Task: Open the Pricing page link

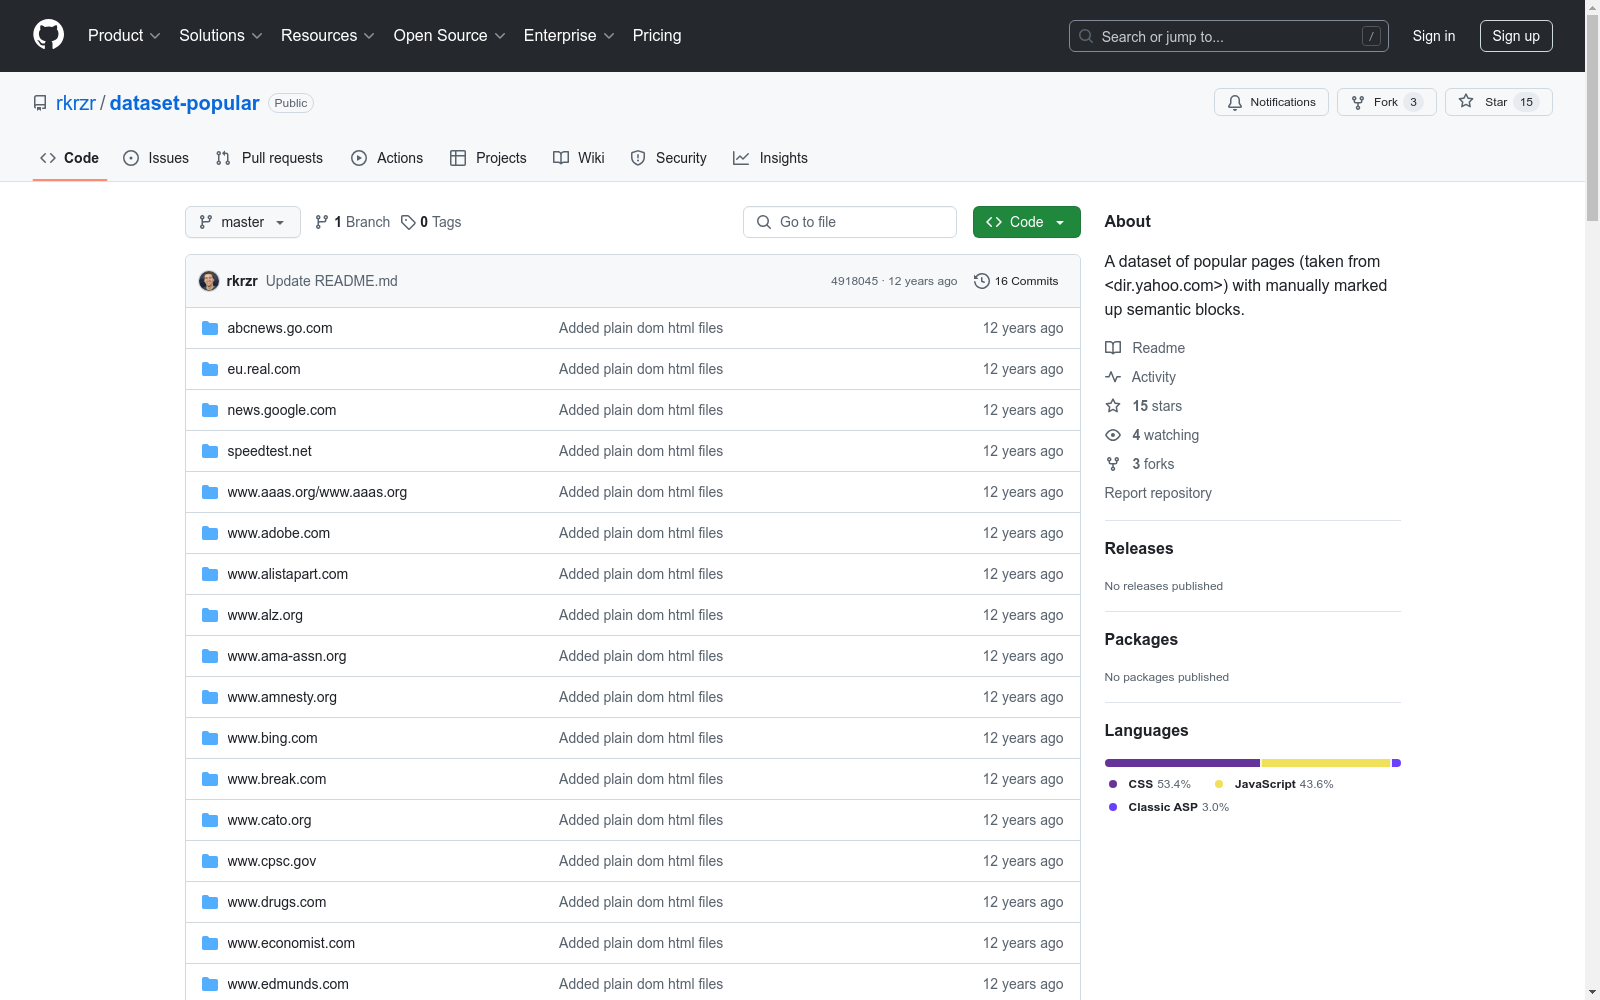Action: pyautogui.click(x=657, y=35)
